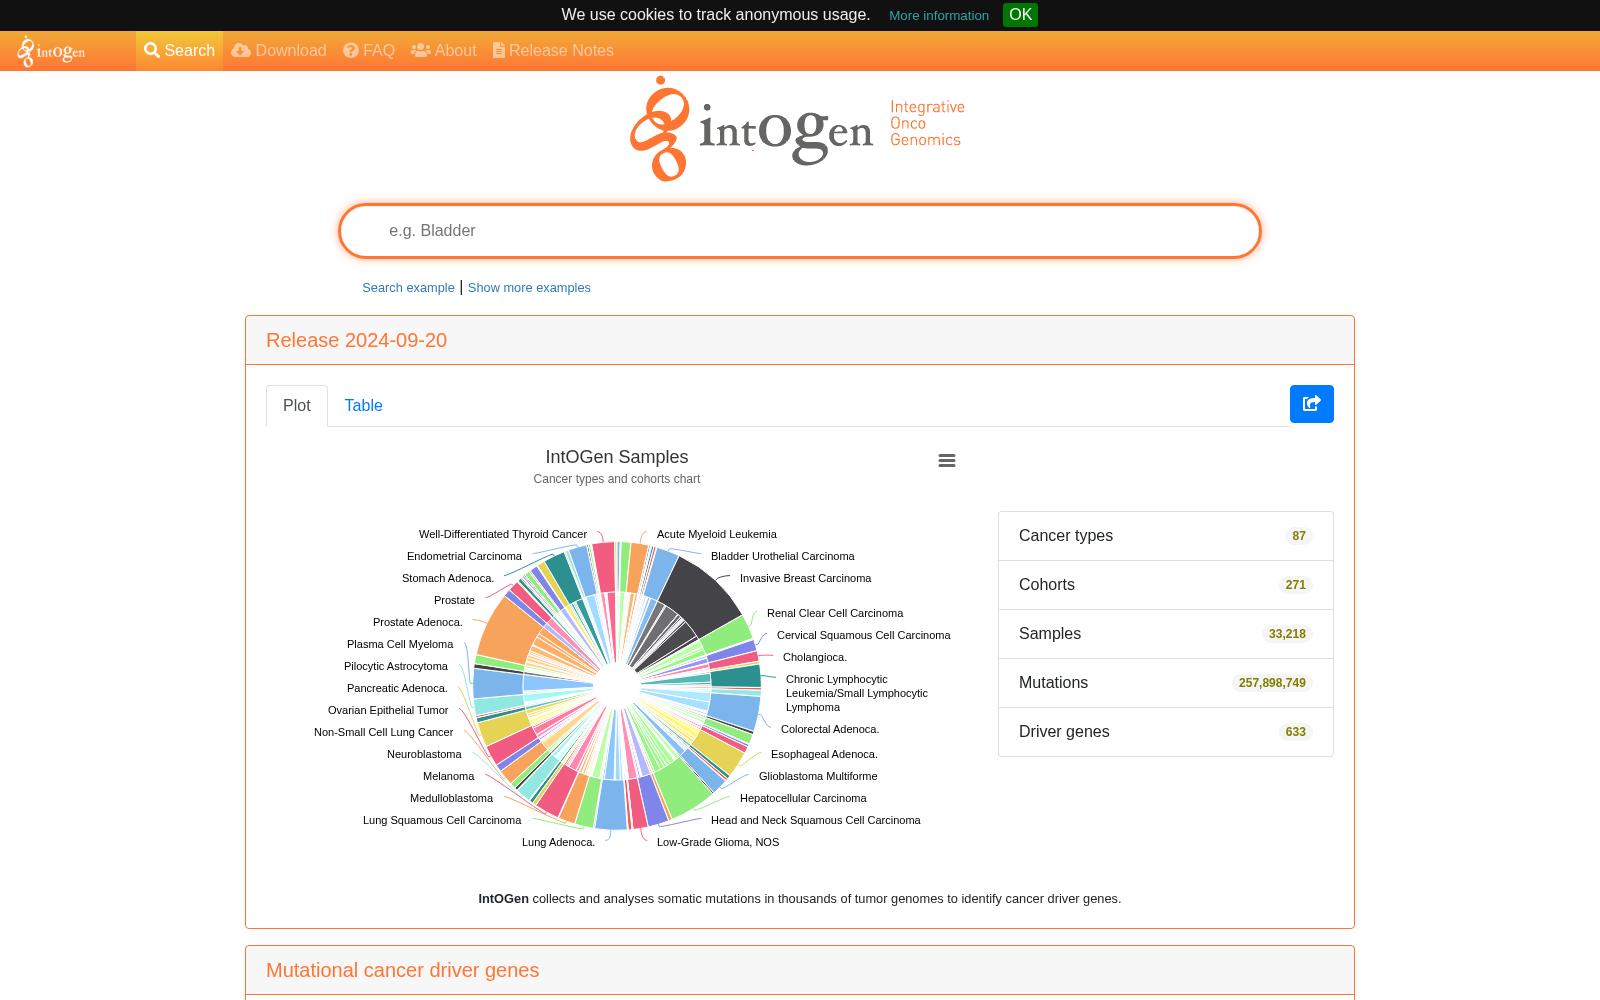Screen dimensions: 1600x1000
Task: Click the Acute Myeloid Leukemia label
Action: click(x=717, y=535)
